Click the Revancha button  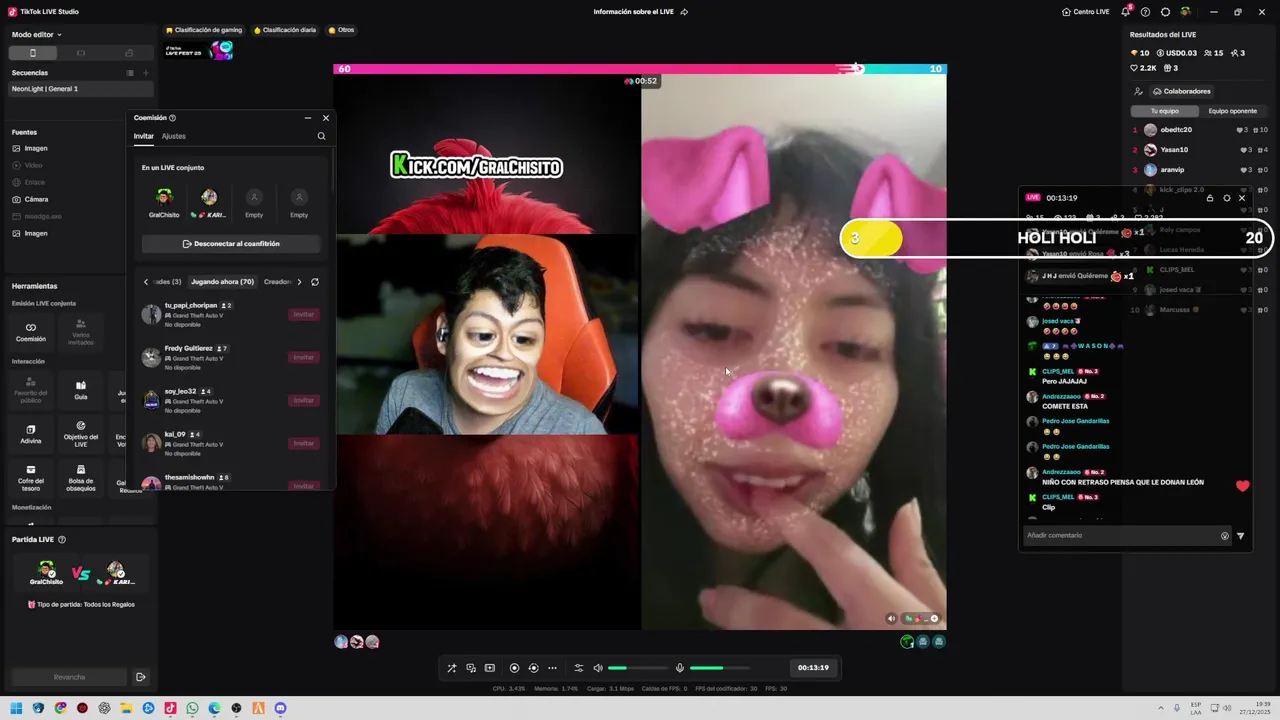tap(70, 677)
